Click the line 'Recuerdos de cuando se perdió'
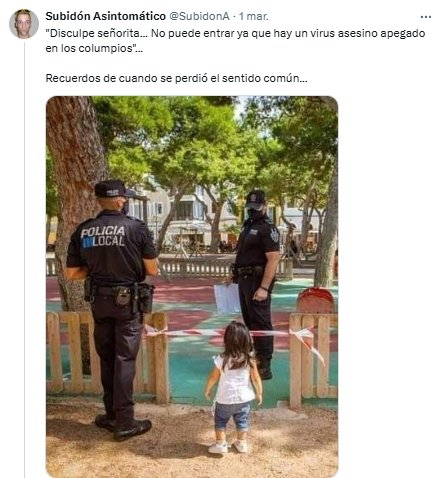431x478 pixels. pos(176,78)
